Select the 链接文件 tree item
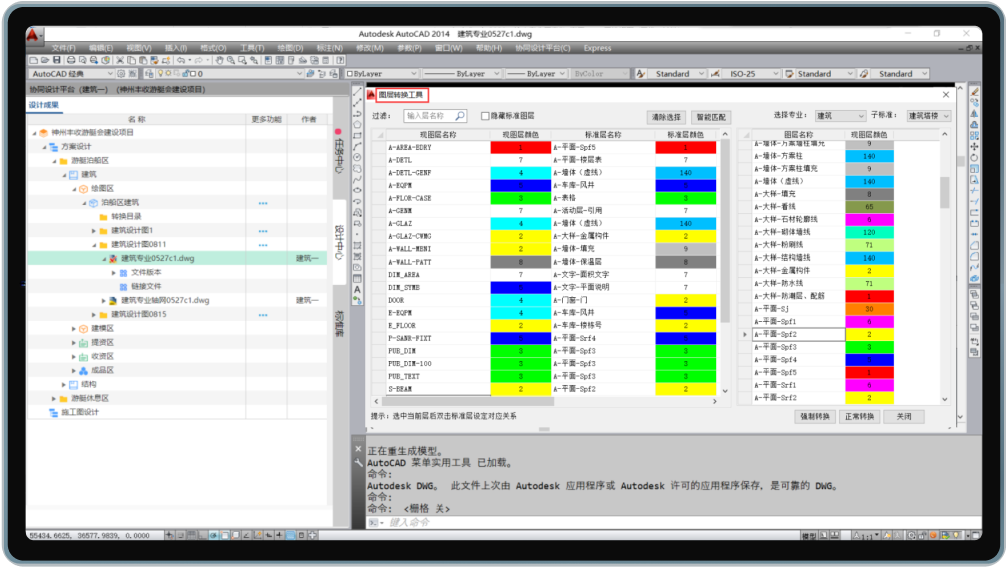1006x567 pixels. (146, 287)
